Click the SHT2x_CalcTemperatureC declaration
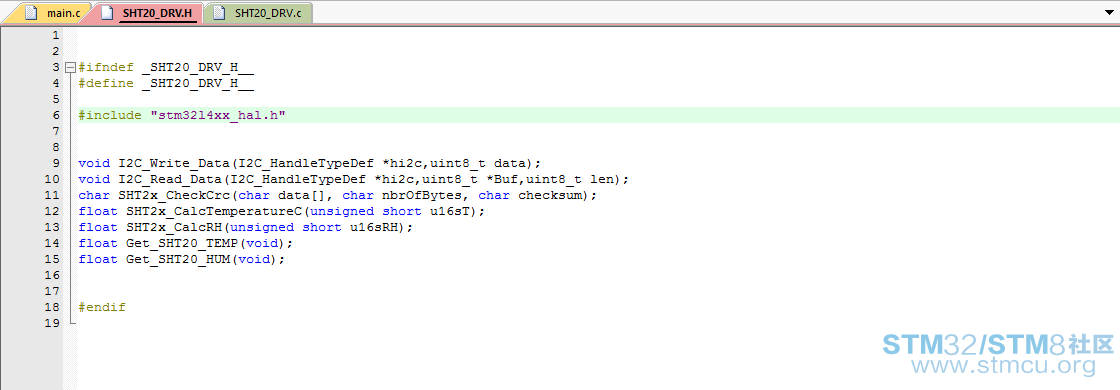The height and width of the screenshot is (390, 1120). coord(281,211)
